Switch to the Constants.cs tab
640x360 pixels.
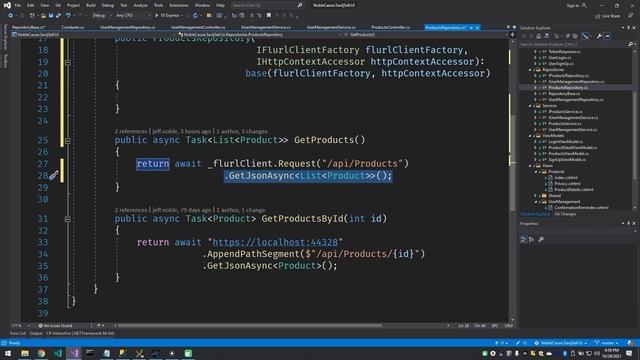(73, 27)
